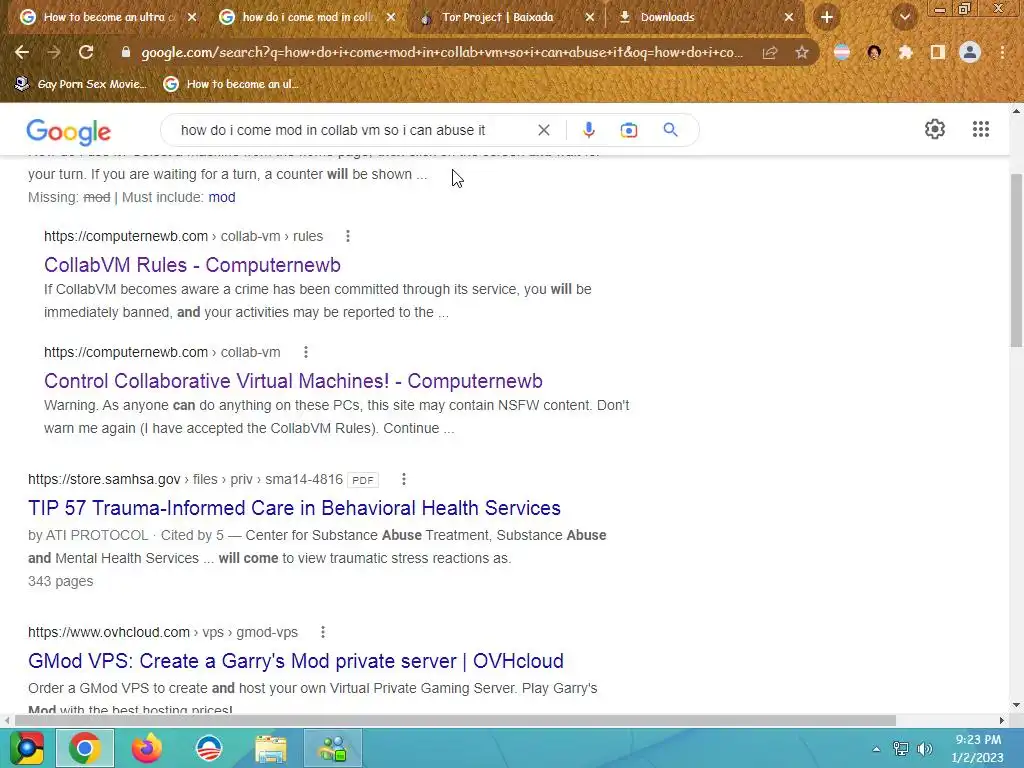
Task: Open Control Collaborative Virtual Machines result
Action: (293, 381)
